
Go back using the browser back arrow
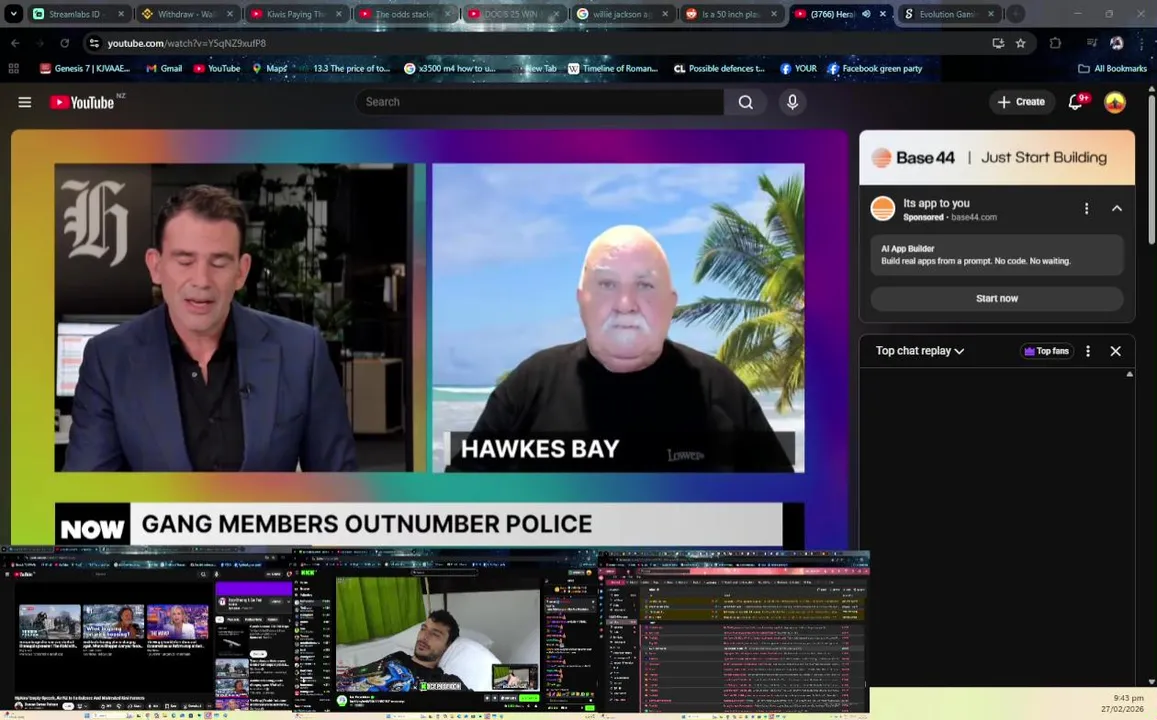click(x=15, y=43)
